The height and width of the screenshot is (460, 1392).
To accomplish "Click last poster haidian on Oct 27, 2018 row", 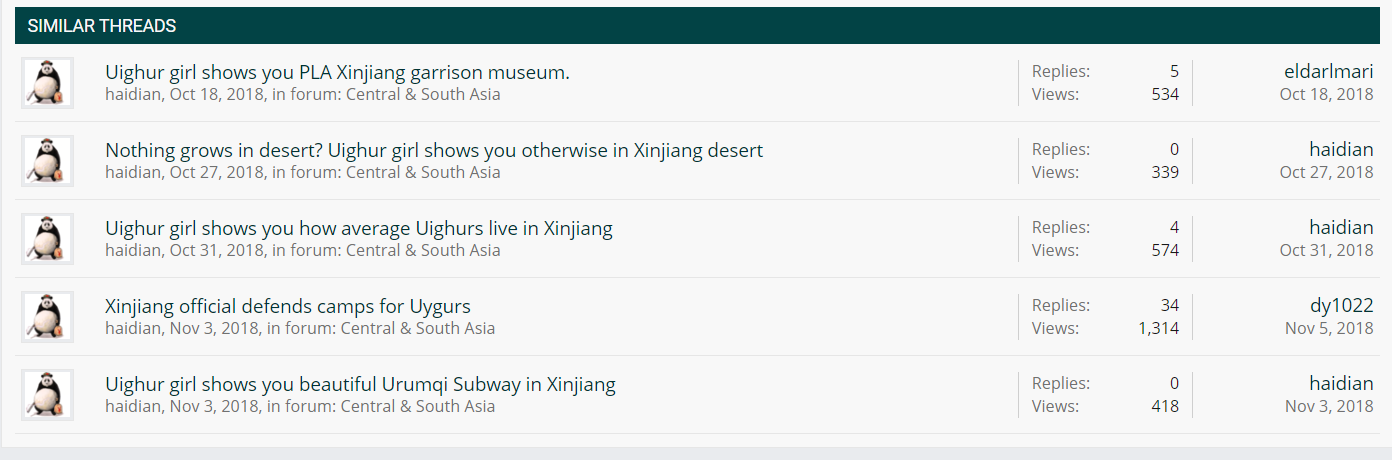I will tap(1341, 149).
